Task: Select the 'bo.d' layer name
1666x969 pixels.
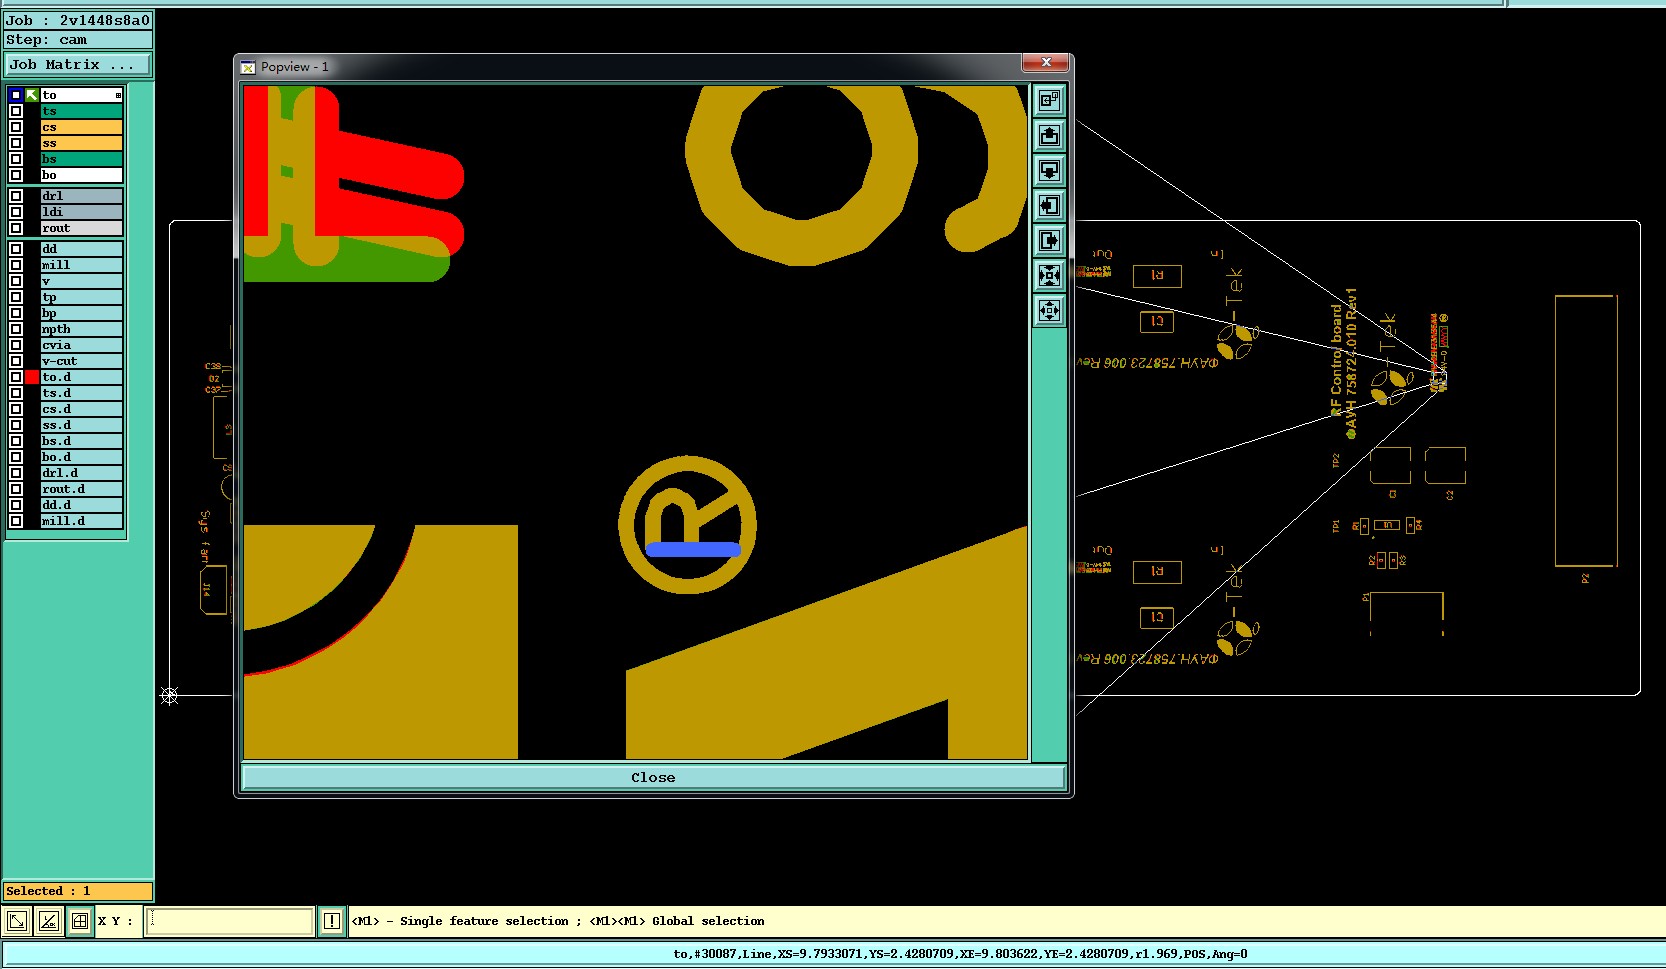Action: coord(81,457)
